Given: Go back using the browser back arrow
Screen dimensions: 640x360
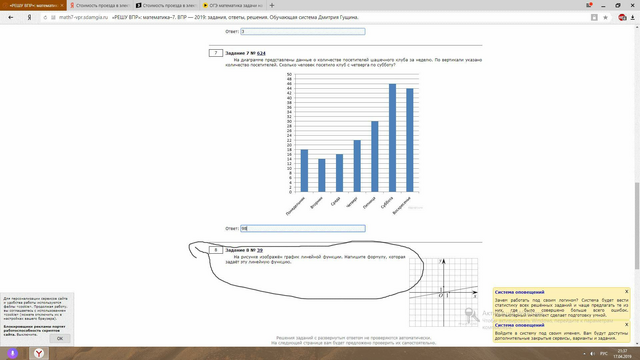Looking at the screenshot, I should coord(11,18).
